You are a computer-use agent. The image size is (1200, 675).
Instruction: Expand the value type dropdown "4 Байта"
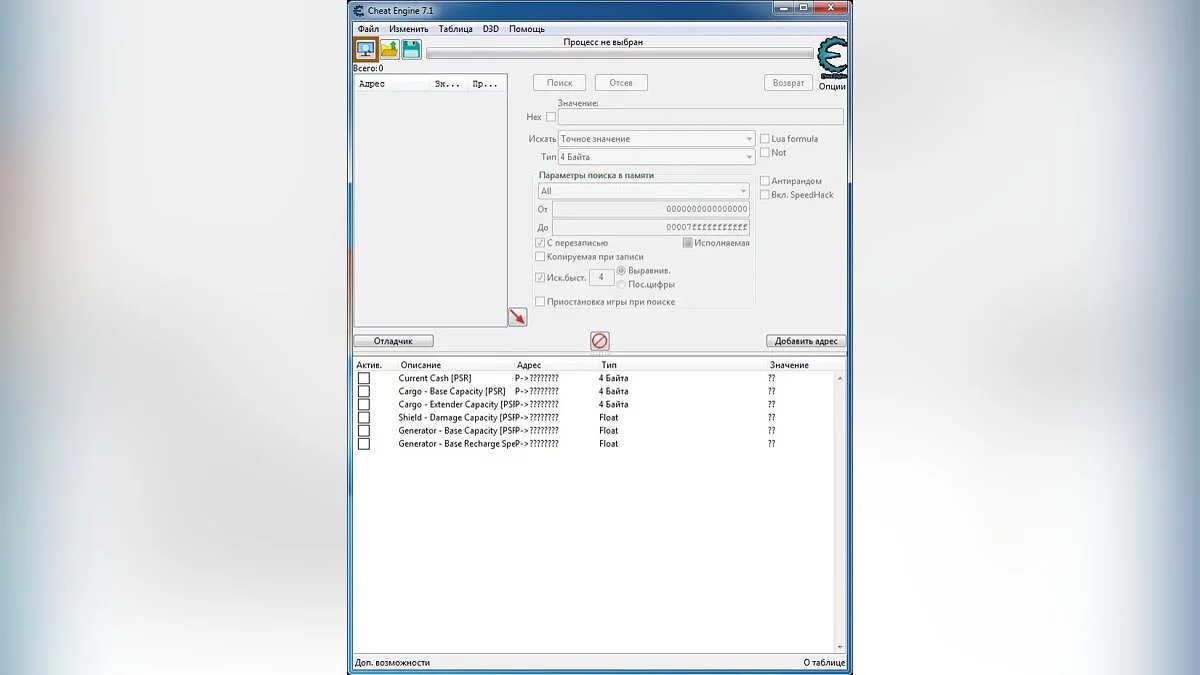tap(656, 157)
